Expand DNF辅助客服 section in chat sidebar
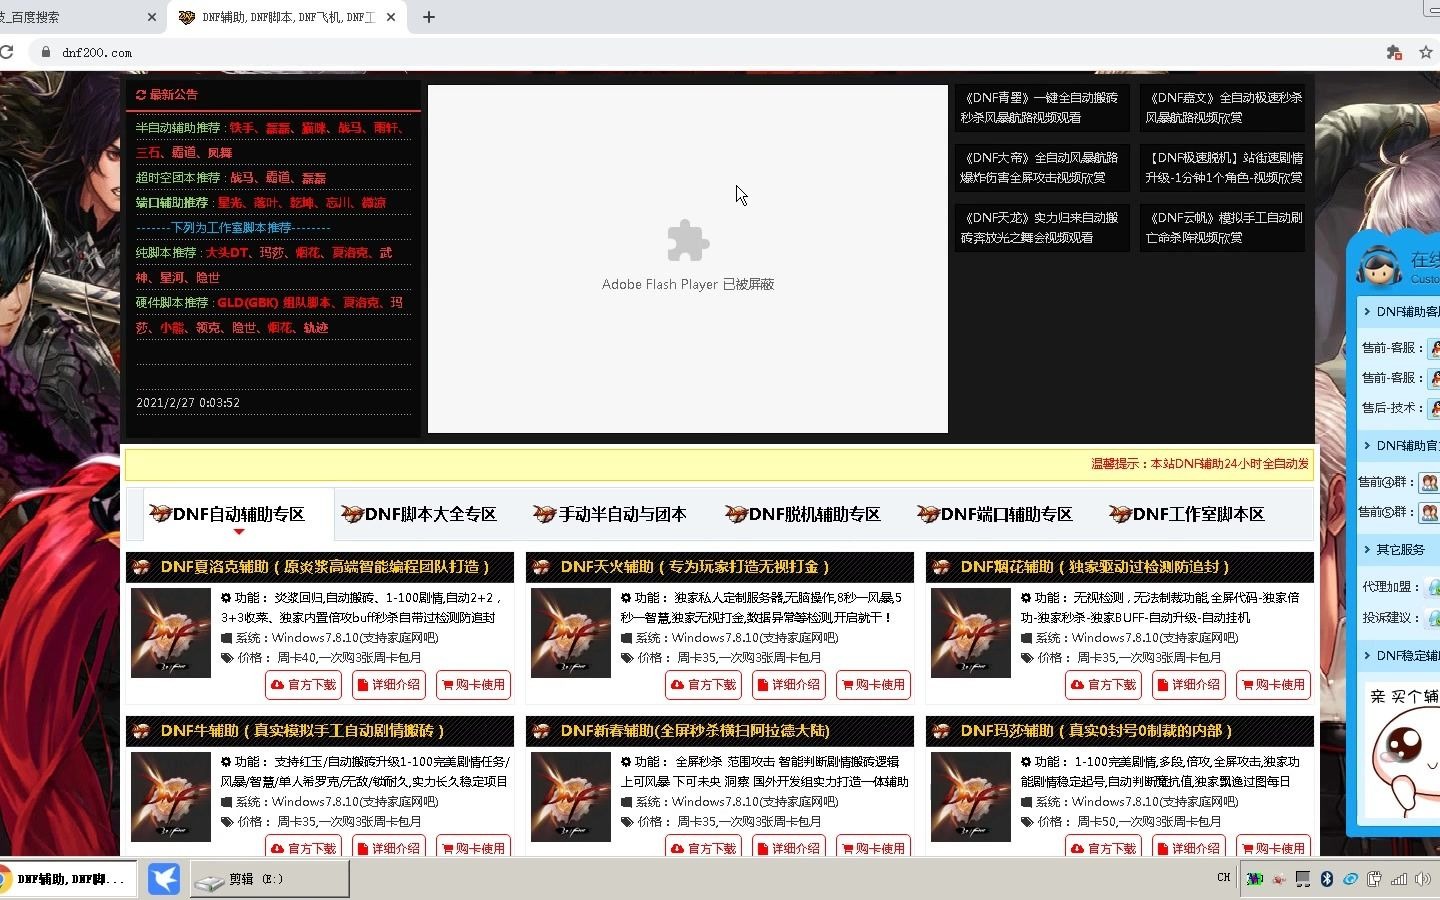This screenshot has height=900, width=1440. pos(1400,312)
